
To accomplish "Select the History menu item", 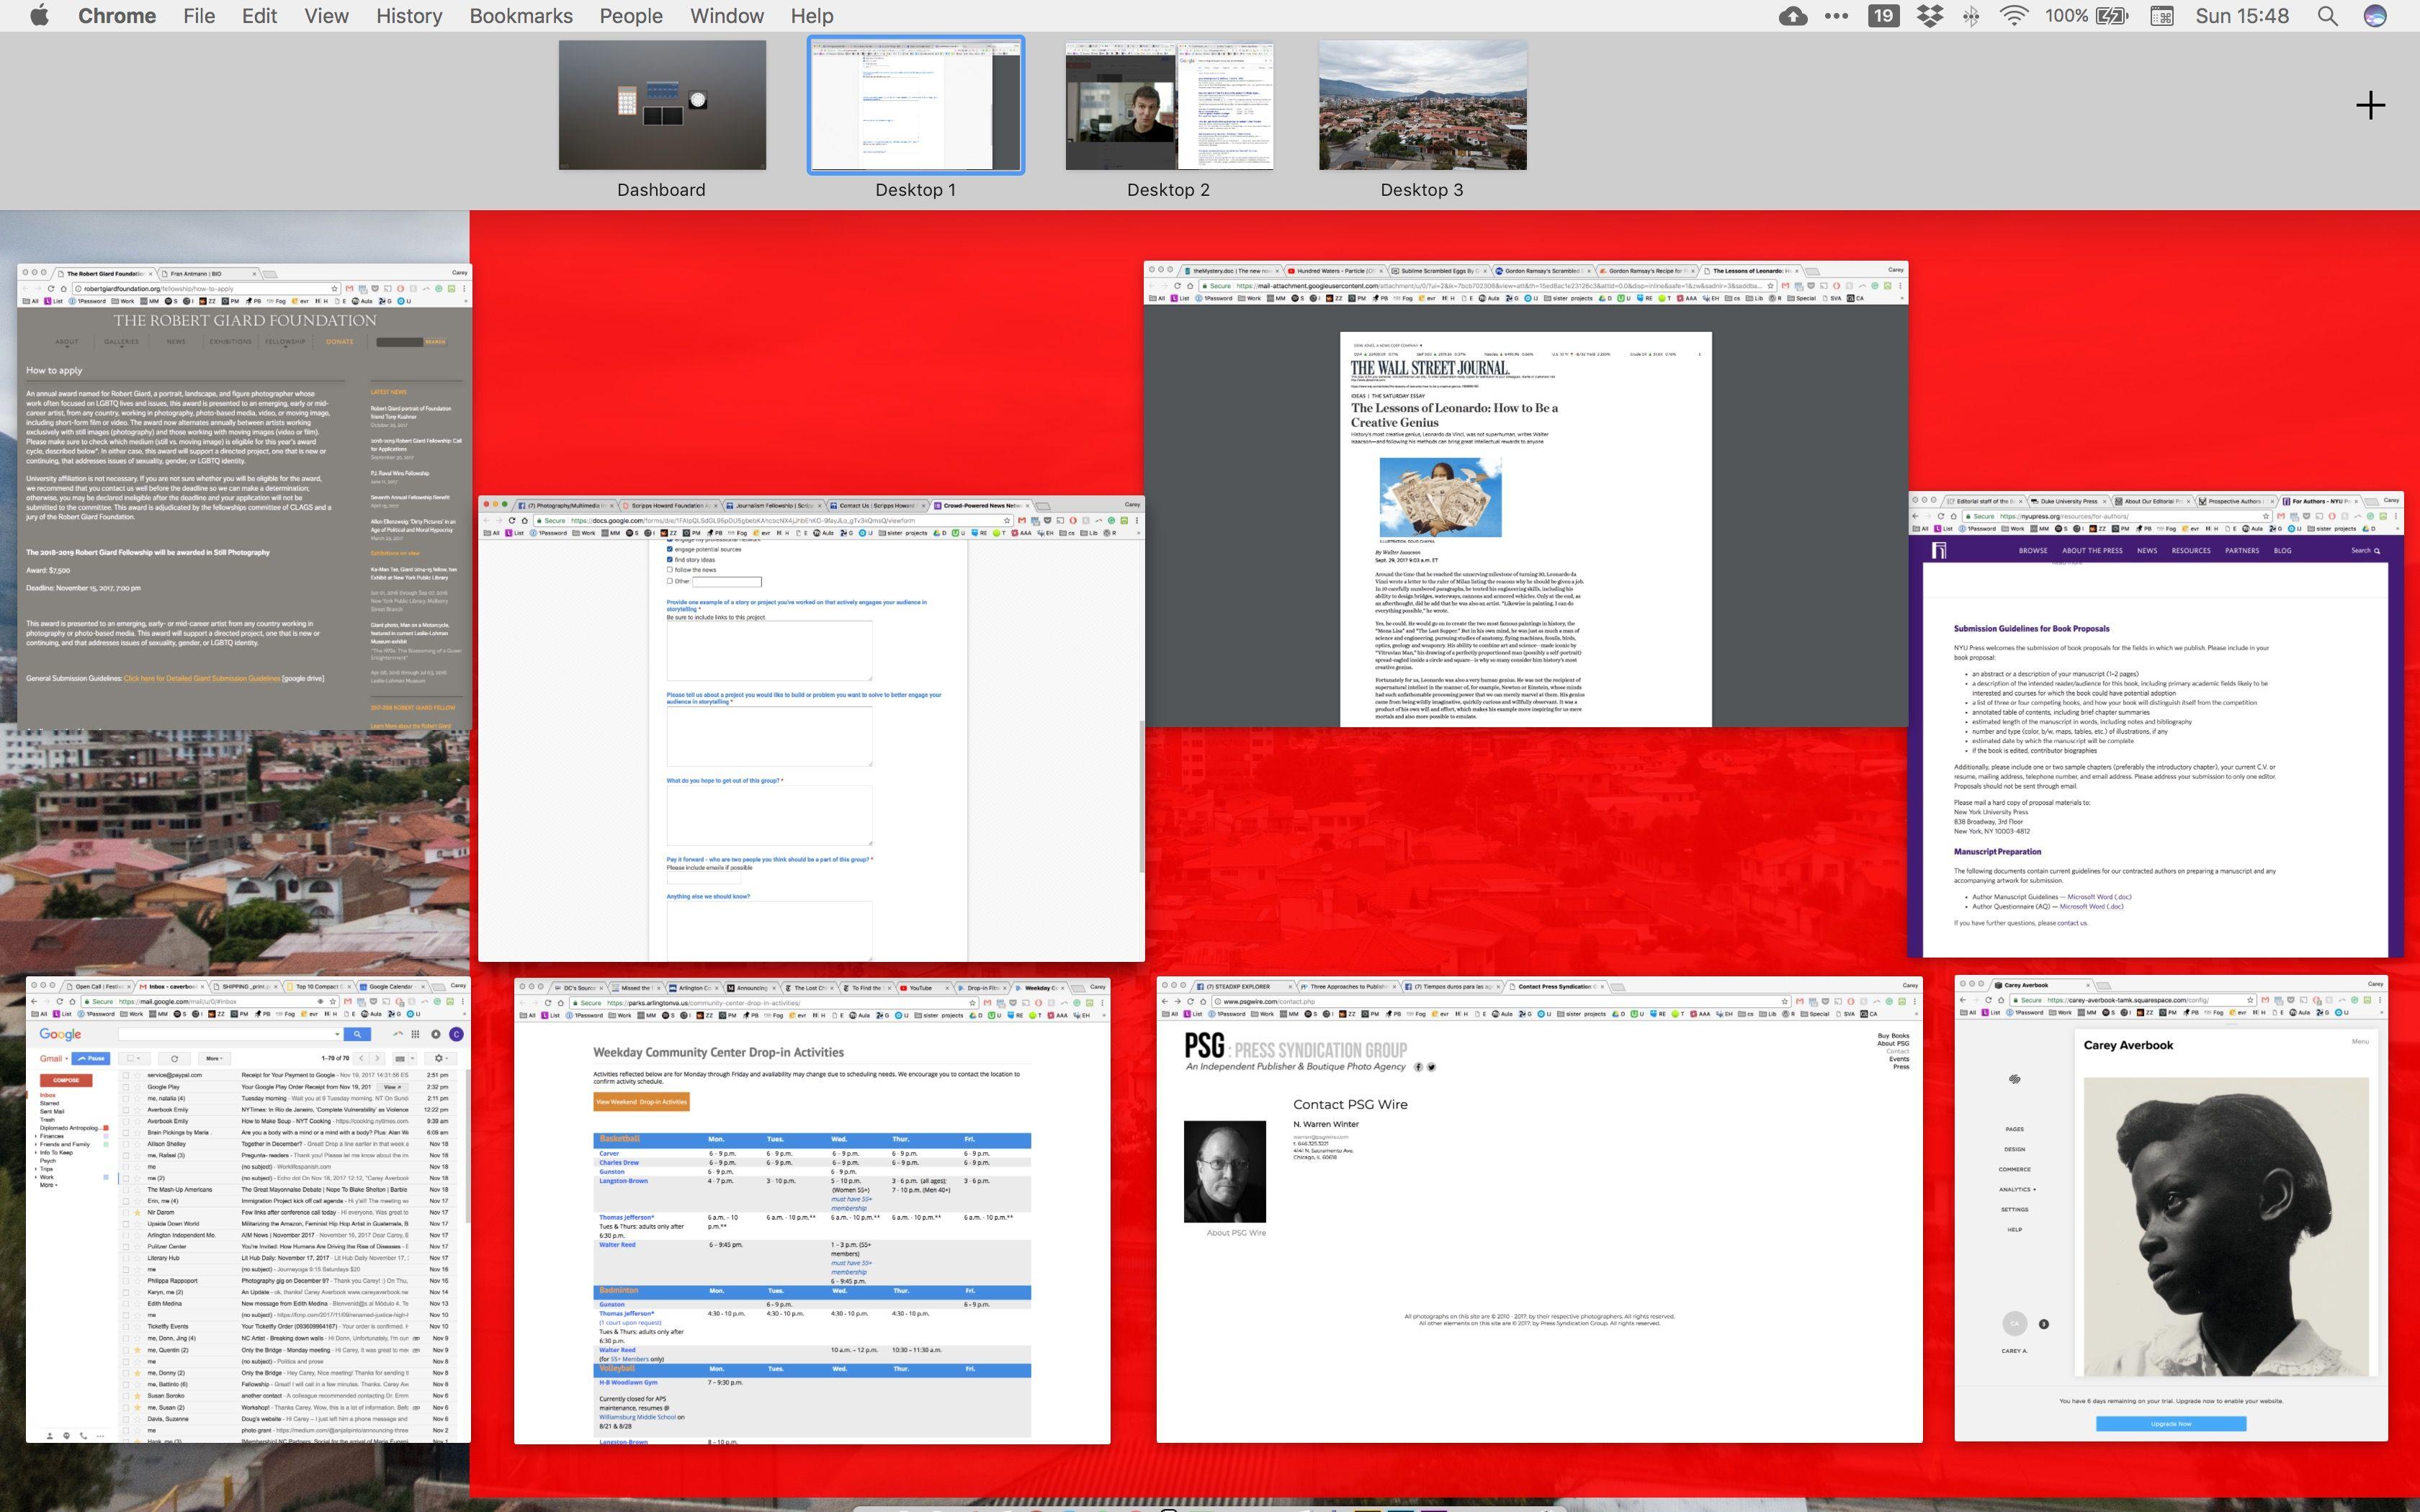I will pyautogui.click(x=408, y=16).
